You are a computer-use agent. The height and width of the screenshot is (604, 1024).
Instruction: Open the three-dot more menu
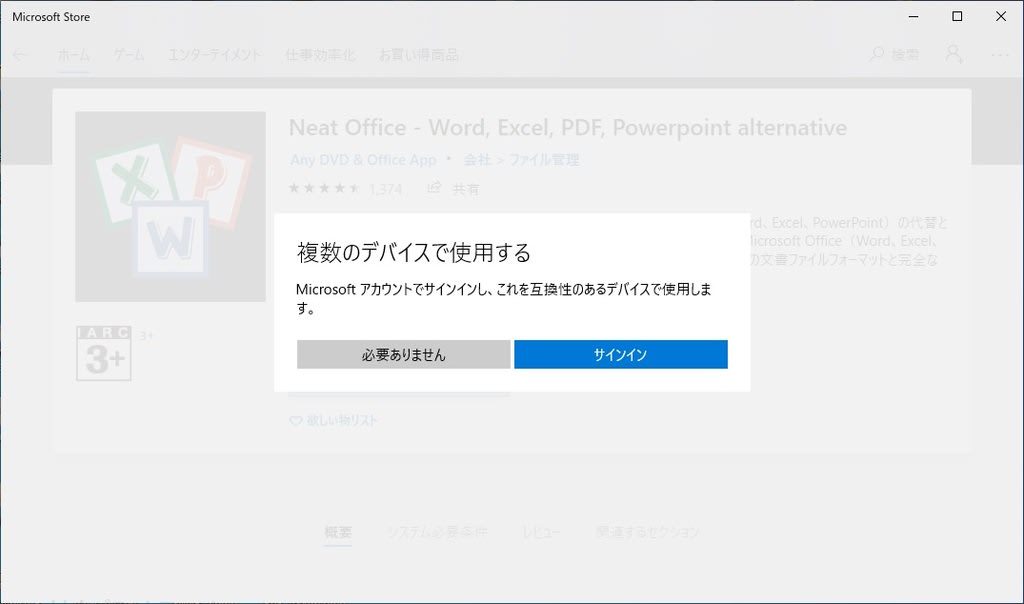1000,55
